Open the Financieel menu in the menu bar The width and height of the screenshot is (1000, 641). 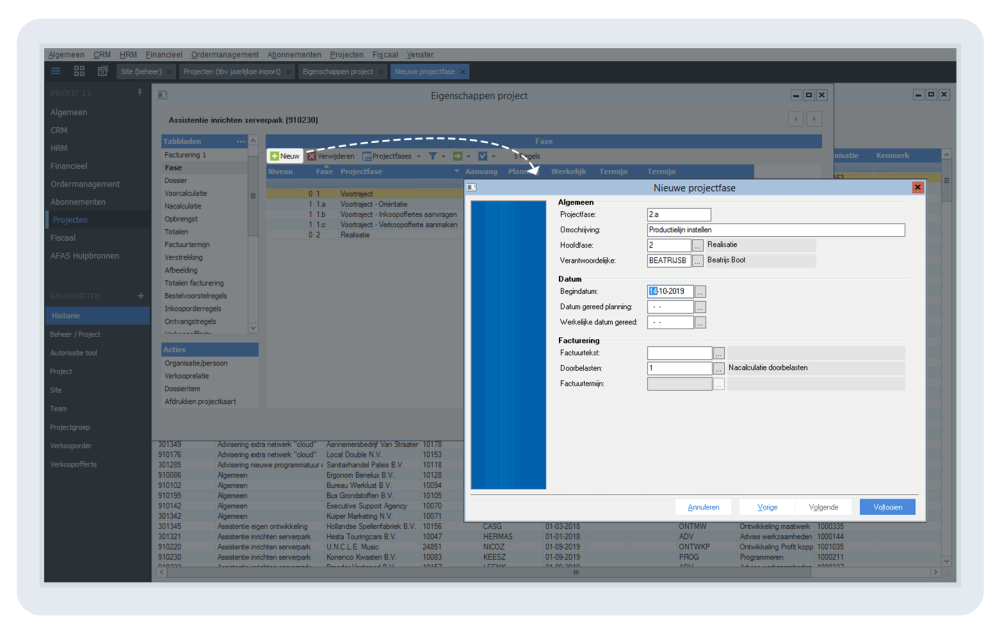pos(163,55)
